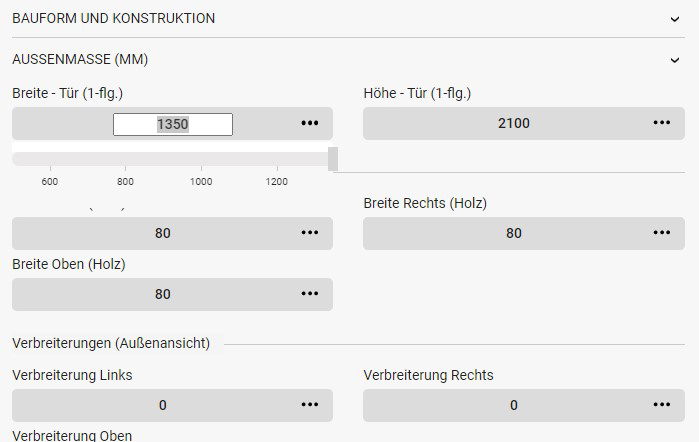
Task: Open options menu for Breite - Tür field
Action: (310, 123)
